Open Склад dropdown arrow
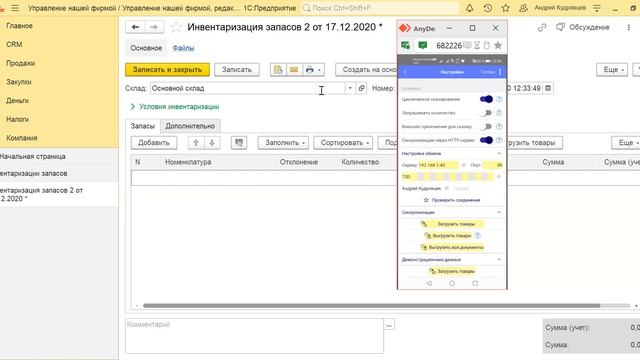This screenshot has height=360, width=640. click(x=350, y=88)
